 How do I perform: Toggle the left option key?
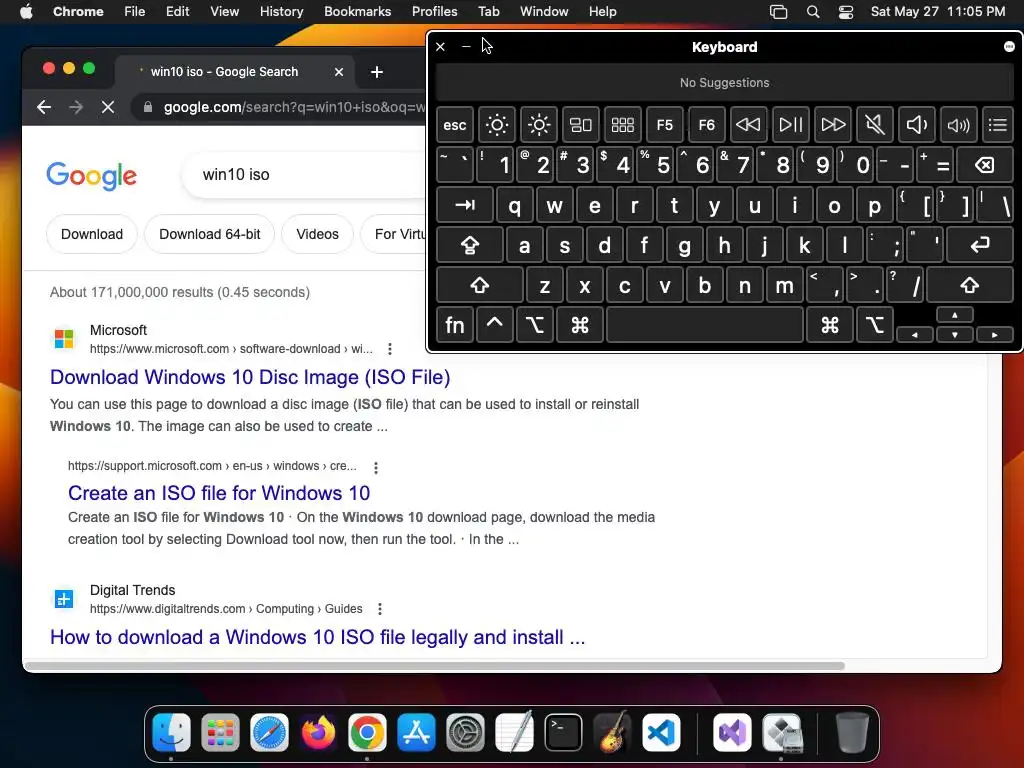[x=534, y=325]
